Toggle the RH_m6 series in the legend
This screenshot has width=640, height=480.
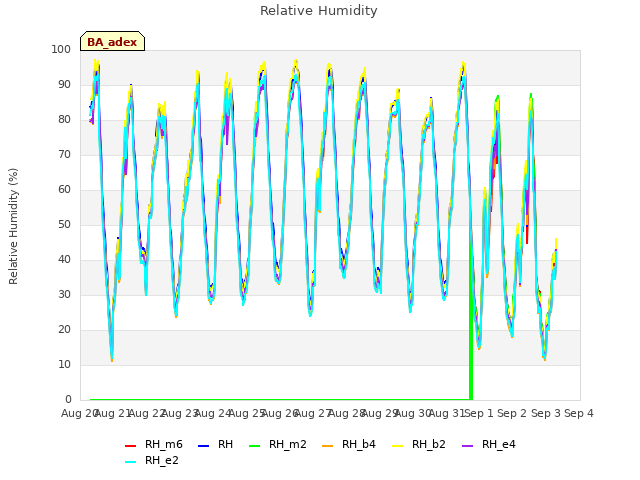(x=153, y=444)
